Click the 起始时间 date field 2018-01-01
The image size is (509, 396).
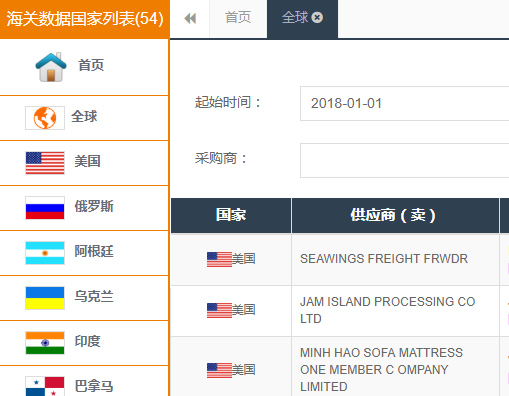(405, 103)
